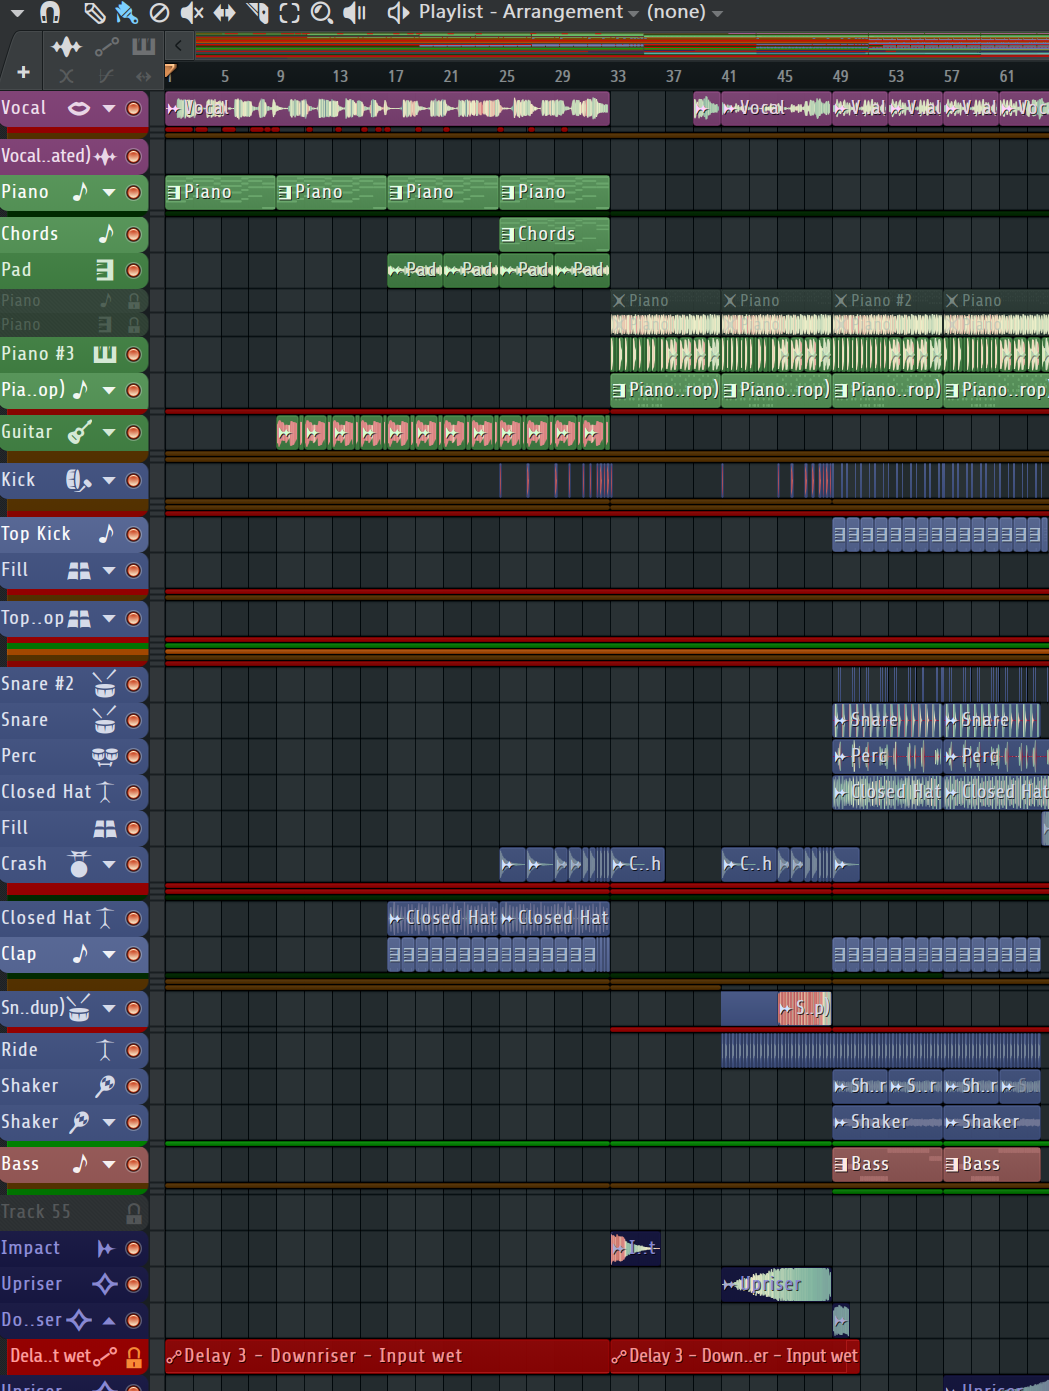
Task: Select the Snare track name label
Action: coord(25,720)
